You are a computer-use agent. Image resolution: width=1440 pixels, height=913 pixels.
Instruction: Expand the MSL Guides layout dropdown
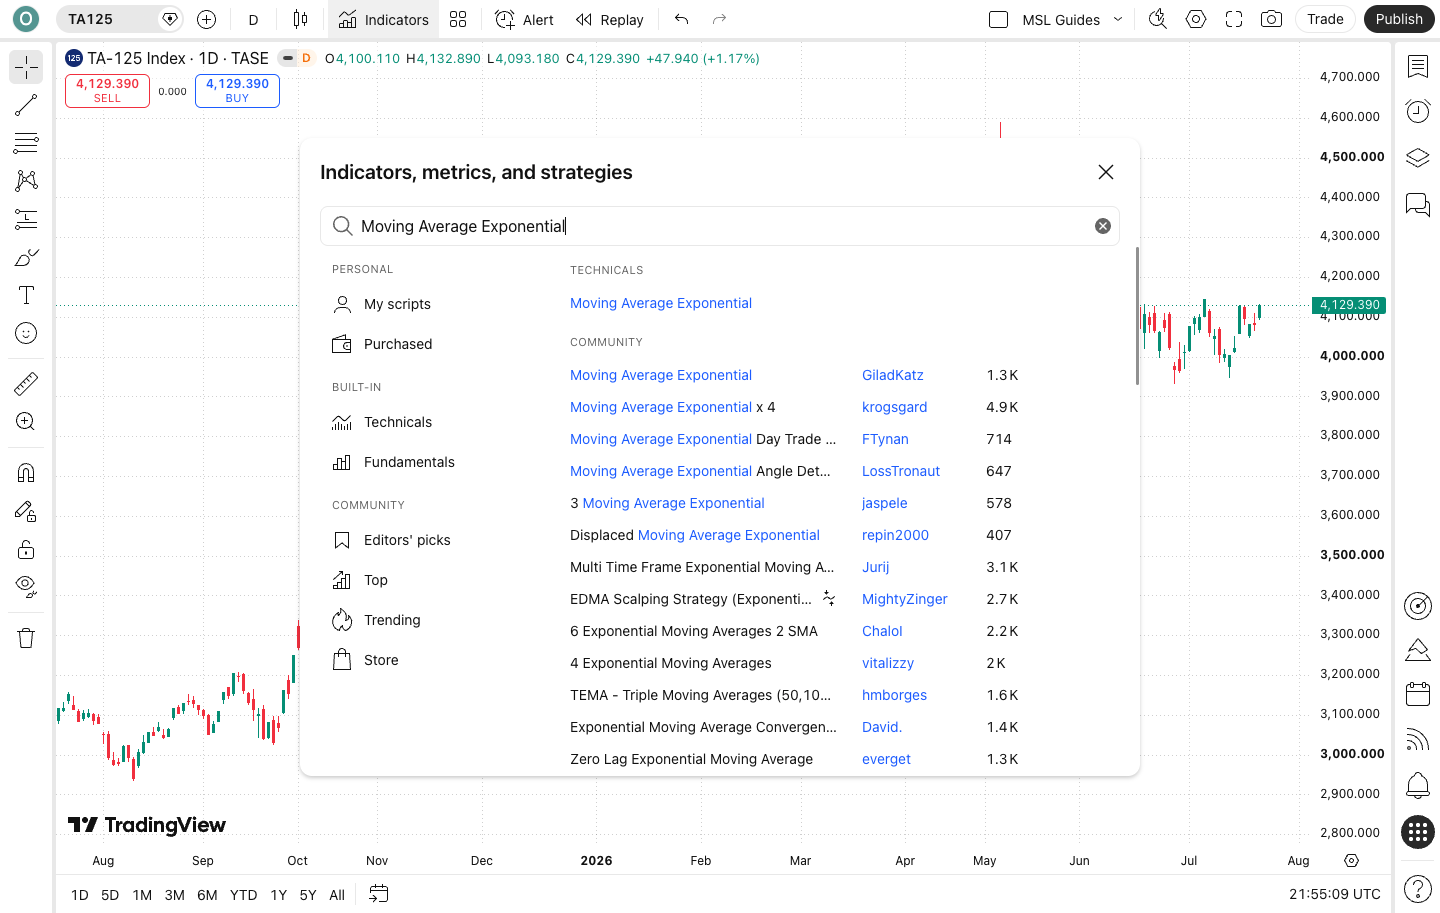click(1118, 19)
